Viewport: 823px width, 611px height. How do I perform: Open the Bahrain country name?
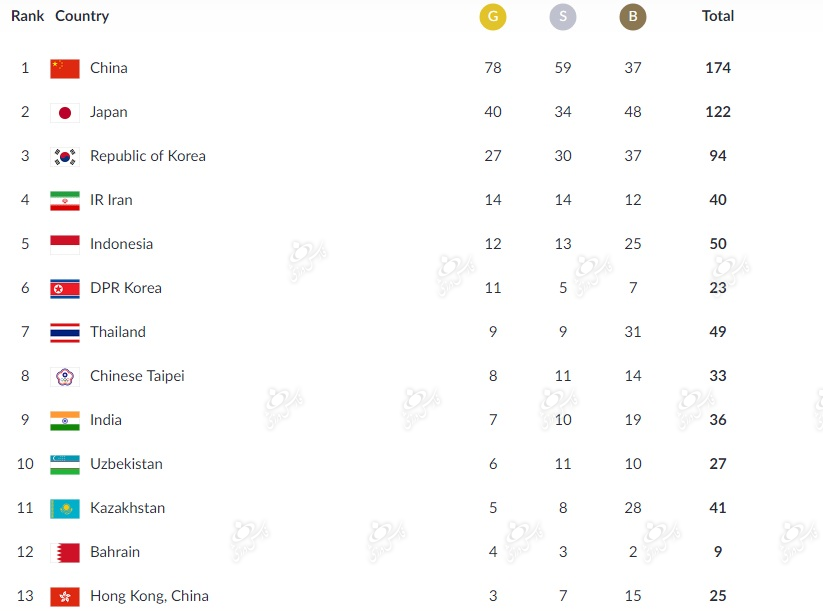pos(115,552)
